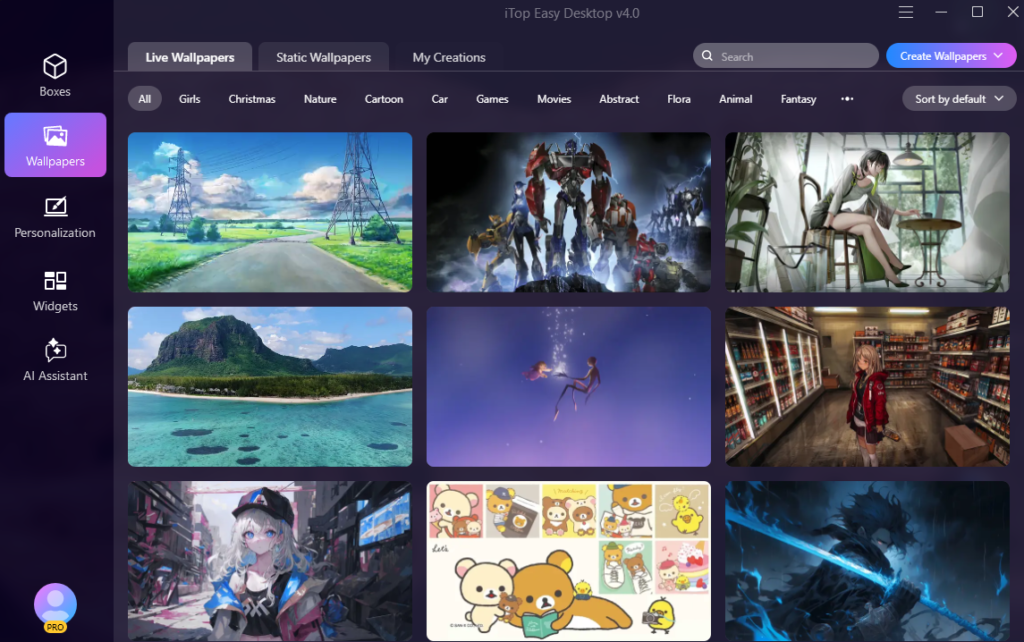
Task: Go to the Widgets icon
Action: click(55, 281)
